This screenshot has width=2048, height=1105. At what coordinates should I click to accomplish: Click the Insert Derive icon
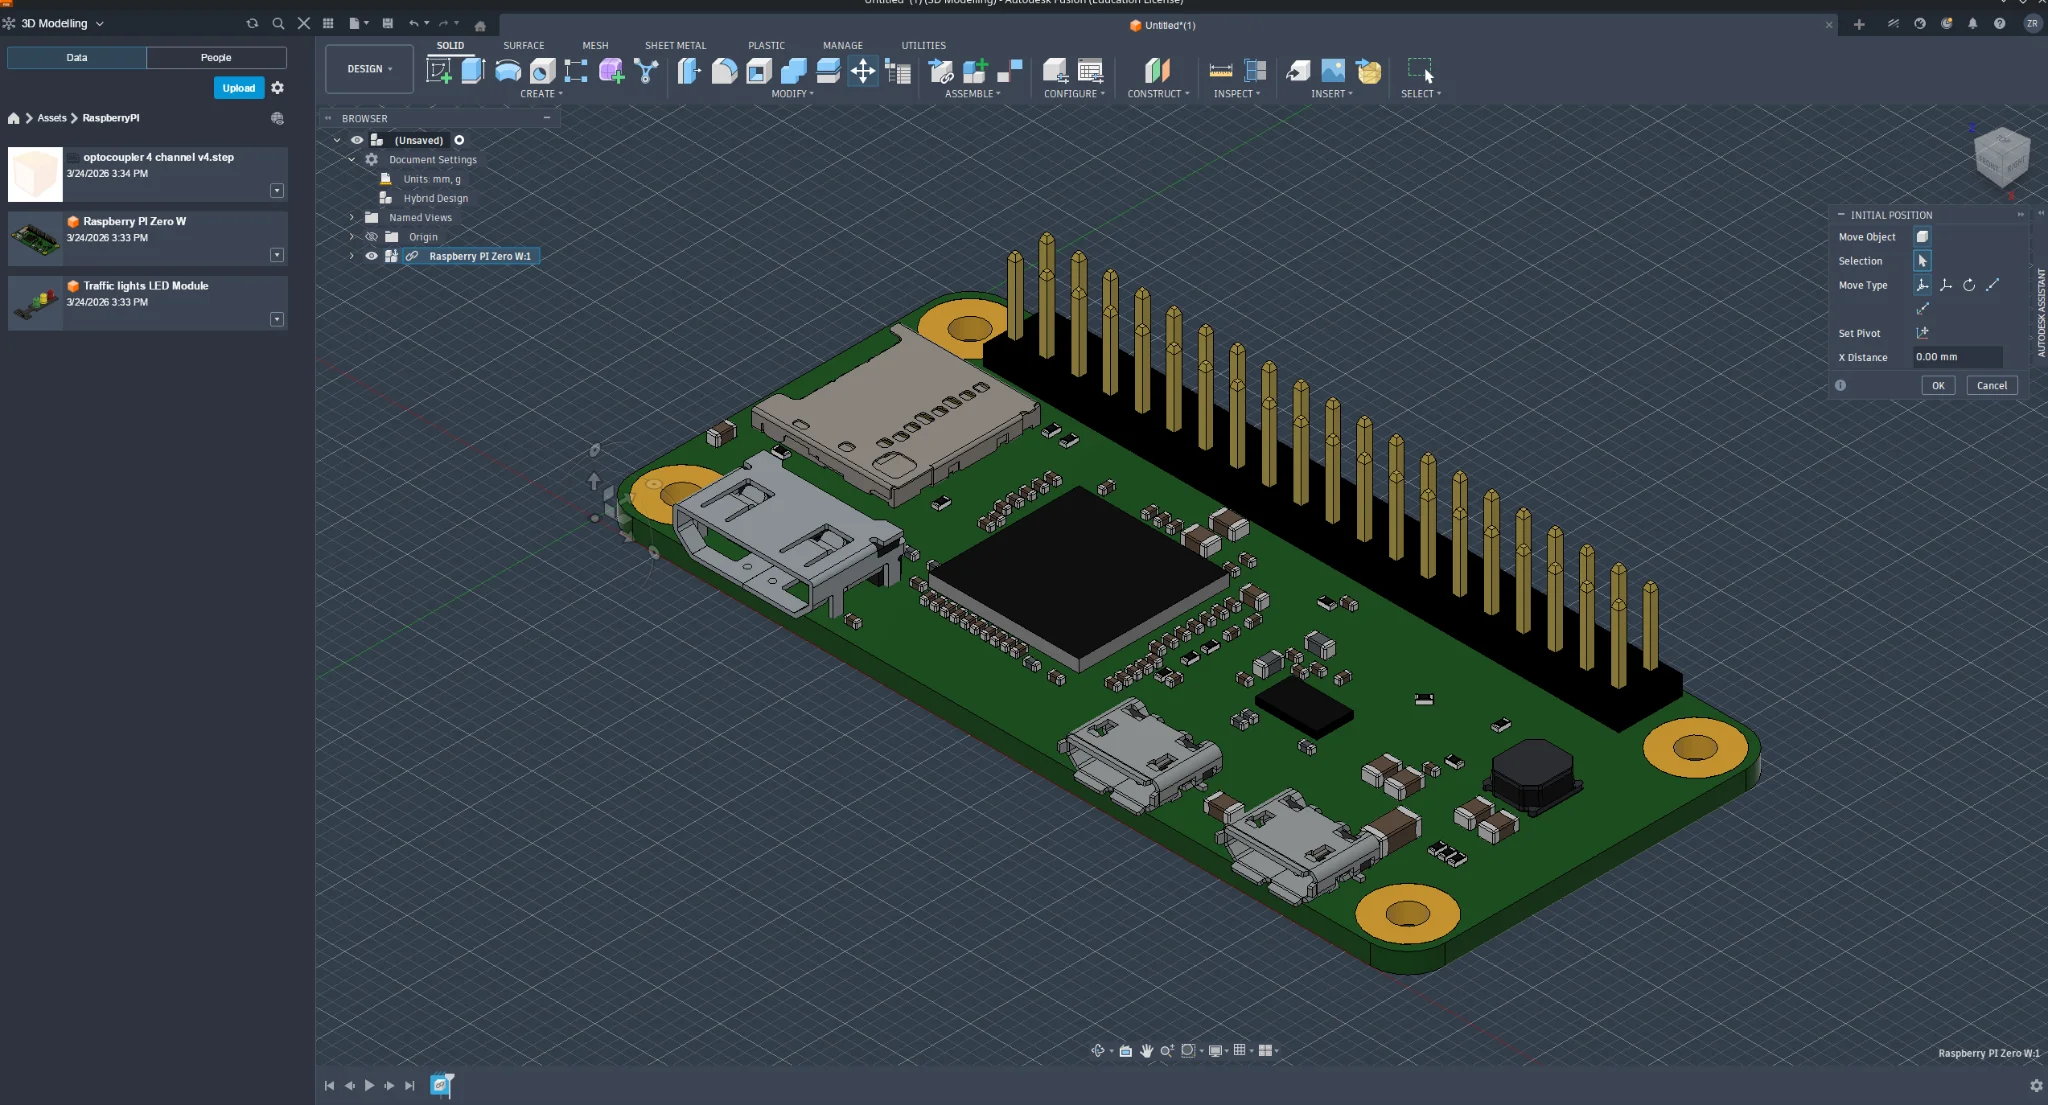point(1298,70)
